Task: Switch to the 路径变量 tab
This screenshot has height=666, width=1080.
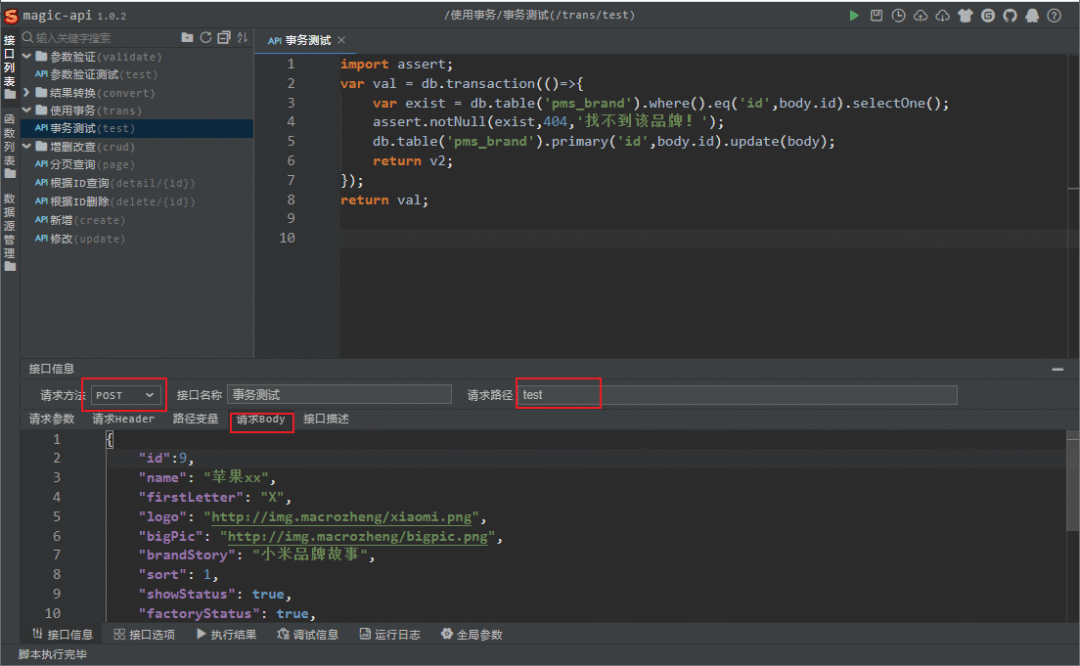Action: click(x=195, y=419)
